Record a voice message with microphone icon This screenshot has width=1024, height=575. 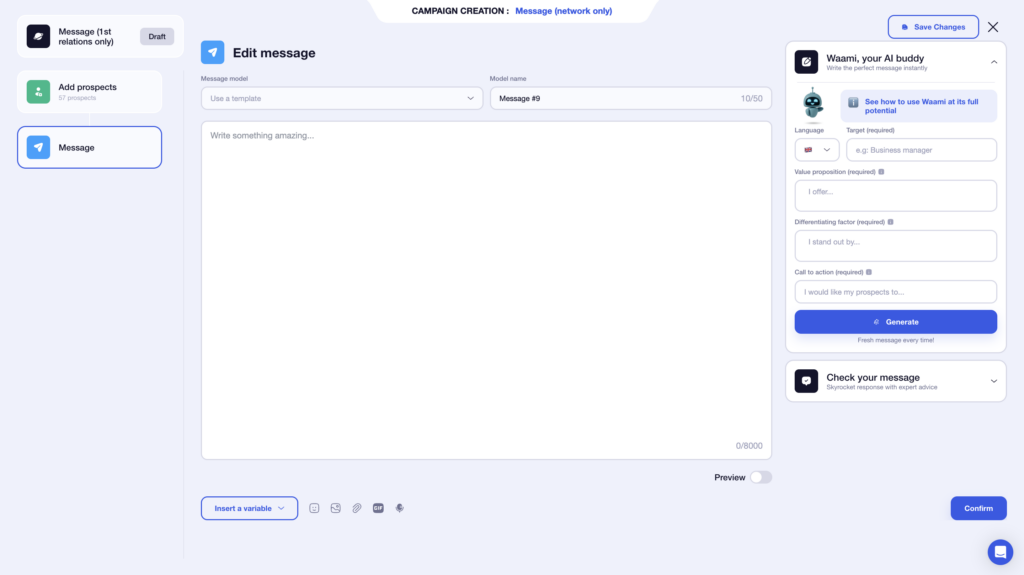(400, 508)
